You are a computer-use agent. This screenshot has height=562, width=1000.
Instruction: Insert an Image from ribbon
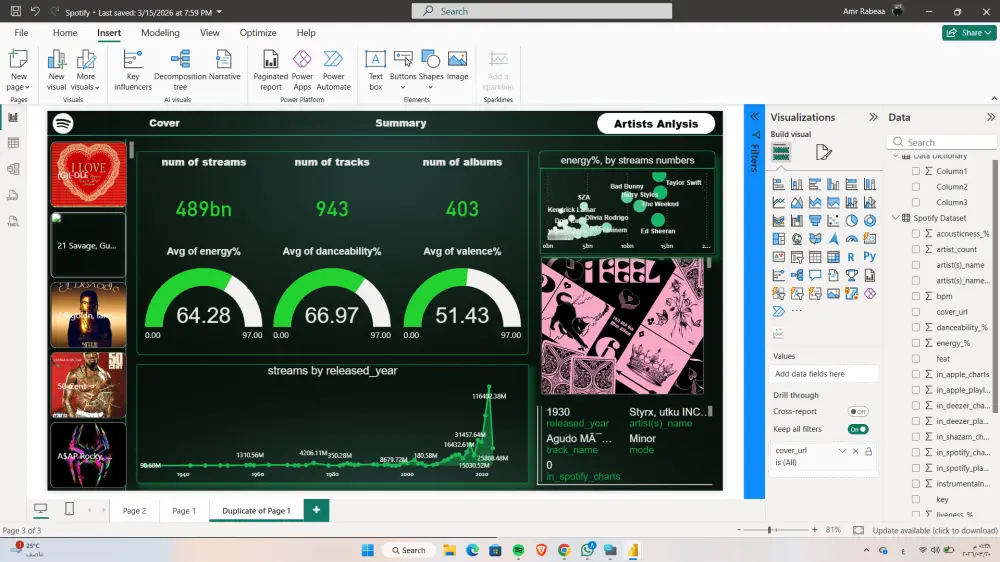457,66
